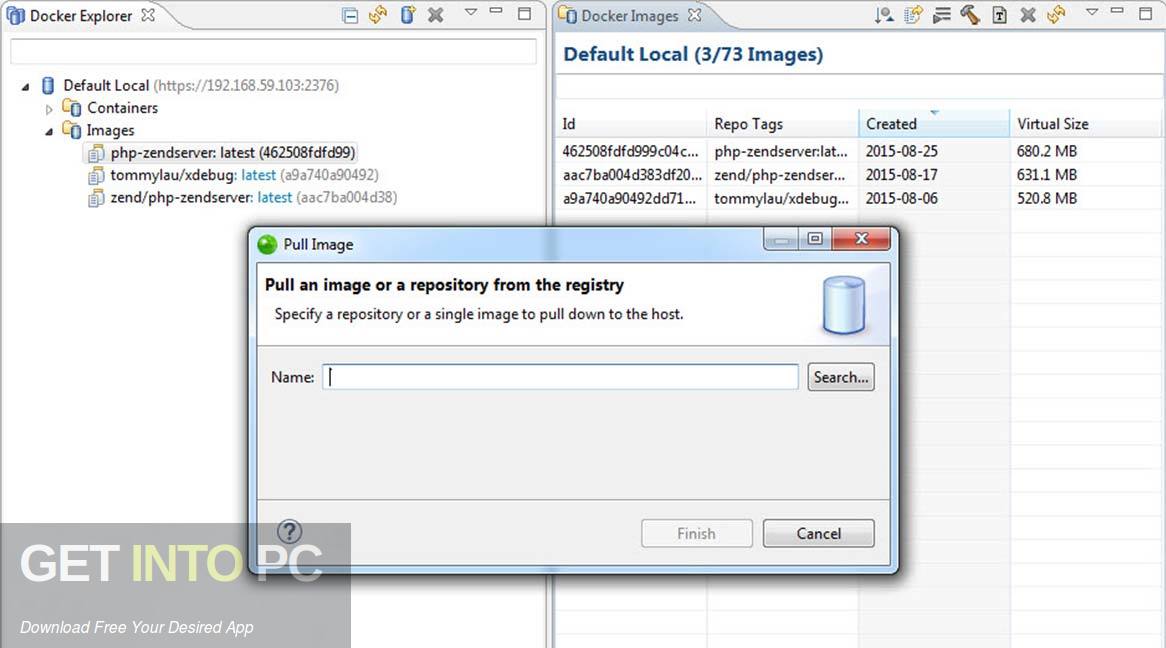Click create container icon in Docker Images

pyautogui.click(x=941, y=15)
